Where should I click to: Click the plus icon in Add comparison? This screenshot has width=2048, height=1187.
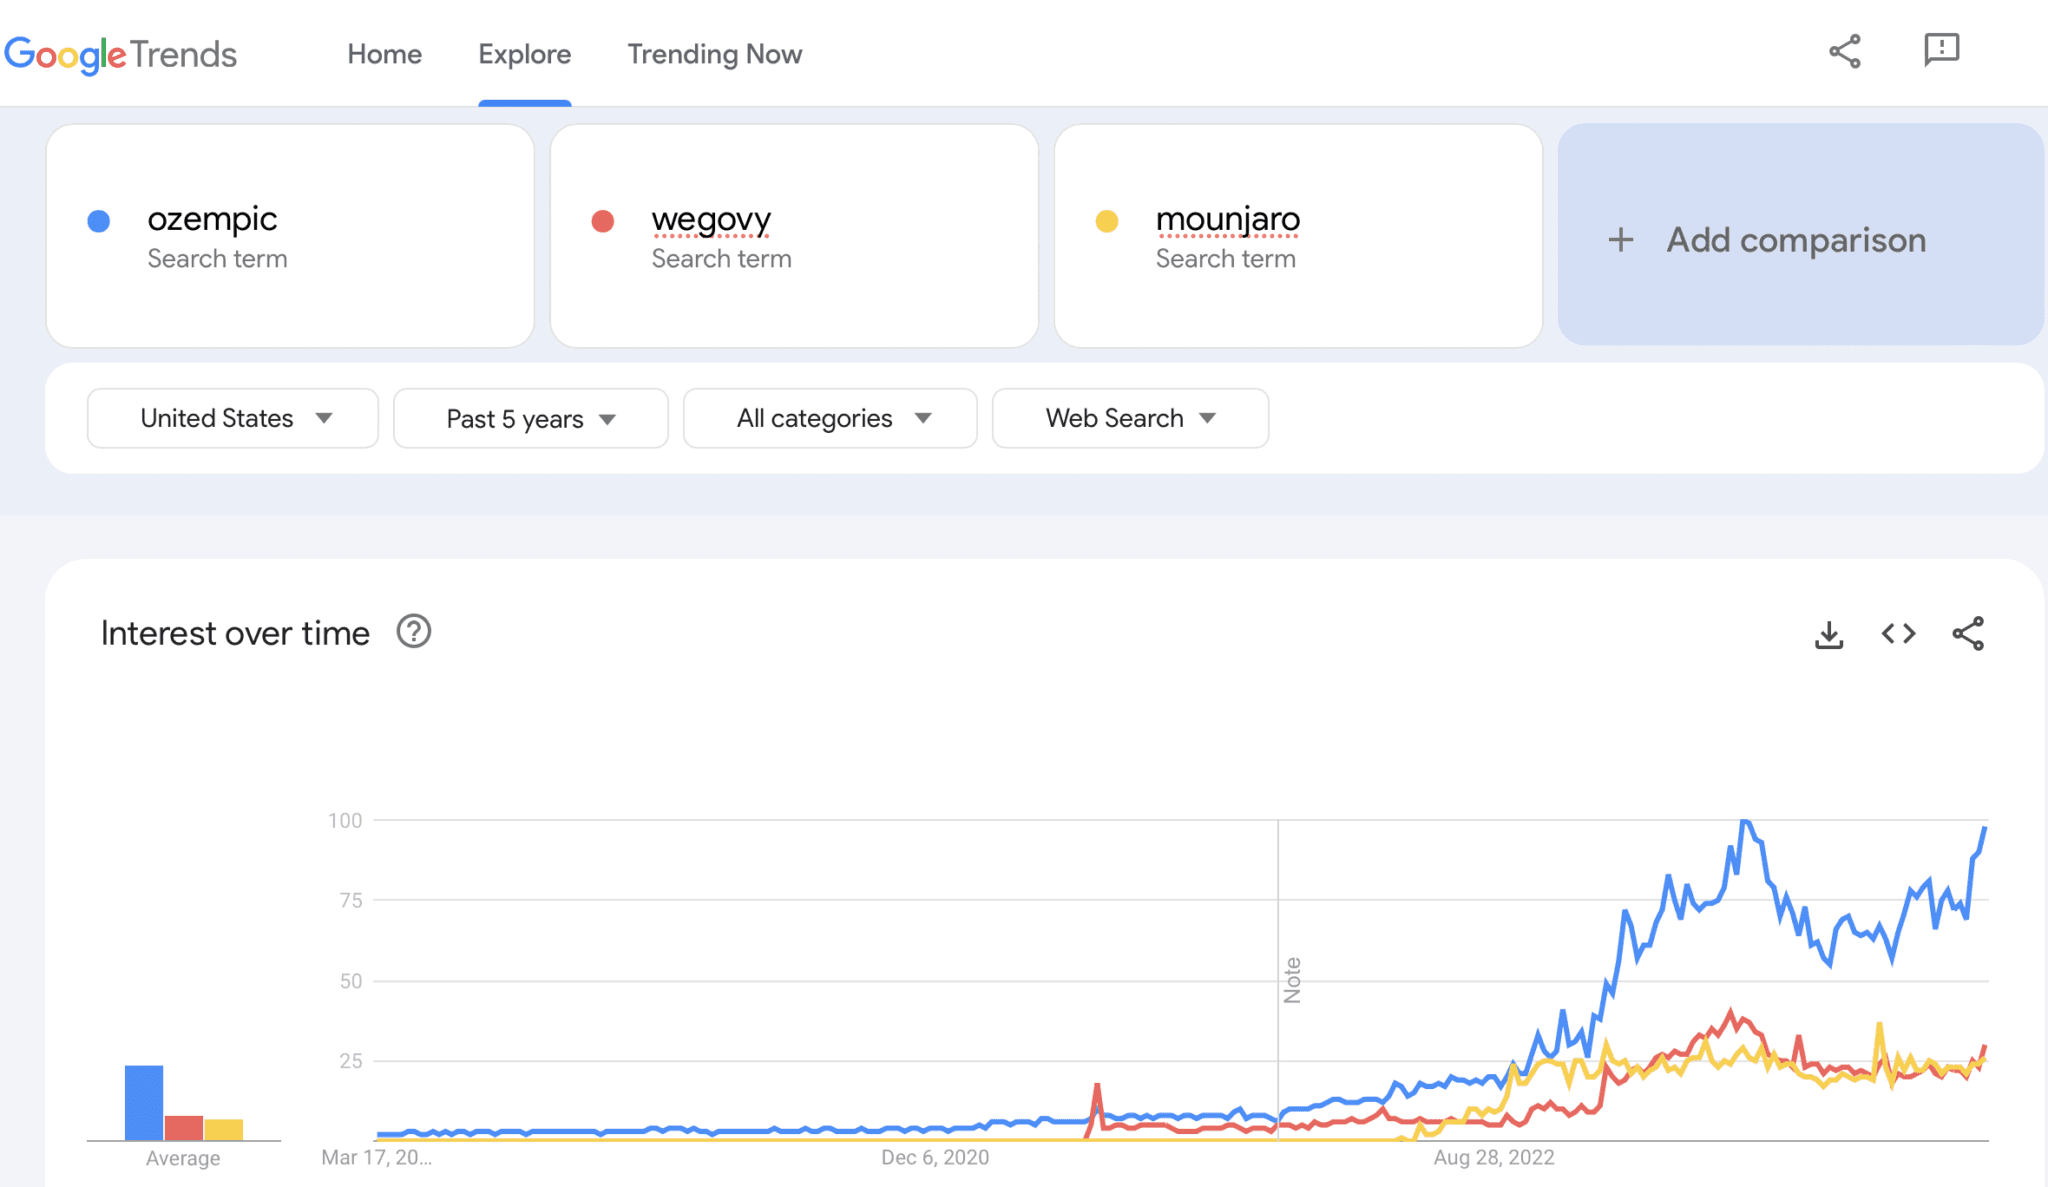click(1621, 240)
